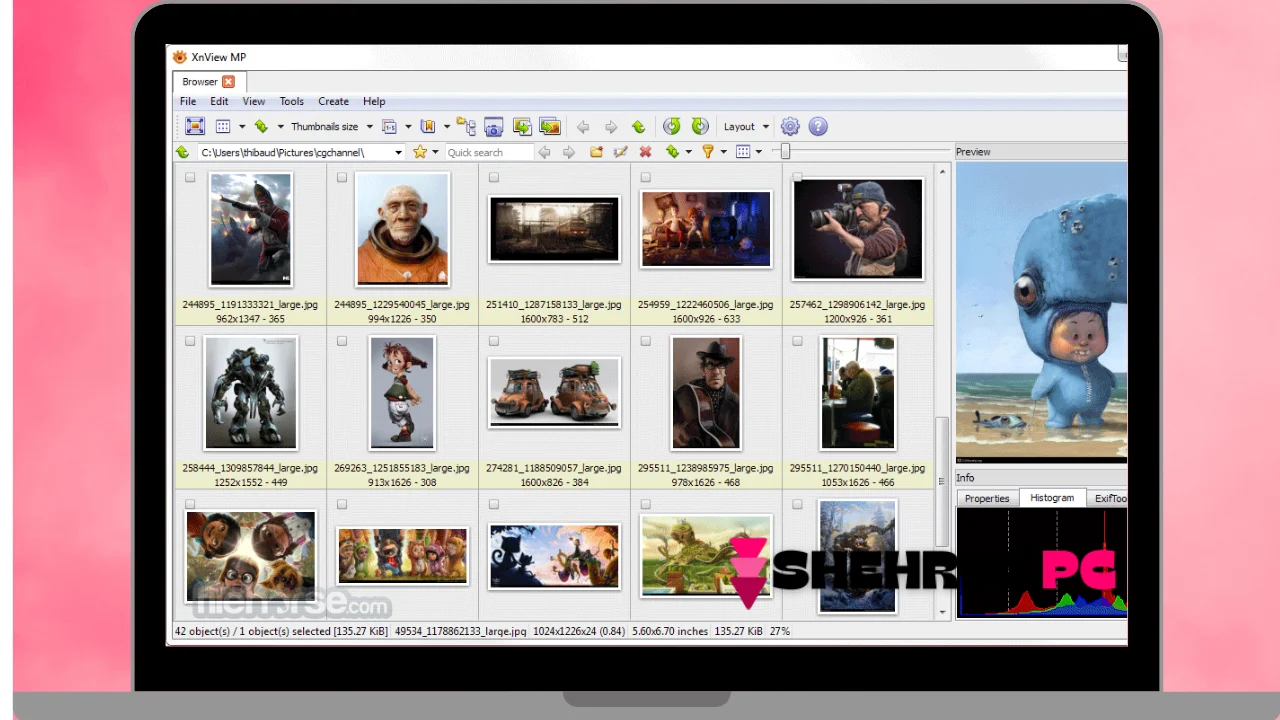Switch to the Properties tab
The width and height of the screenshot is (1280, 720).
tap(987, 498)
